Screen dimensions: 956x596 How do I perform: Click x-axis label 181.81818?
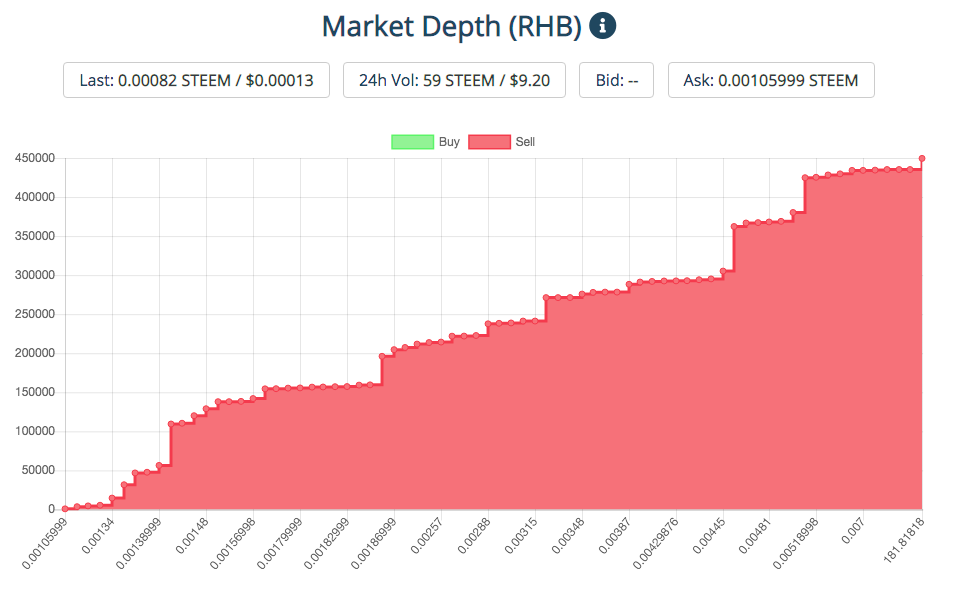904,540
